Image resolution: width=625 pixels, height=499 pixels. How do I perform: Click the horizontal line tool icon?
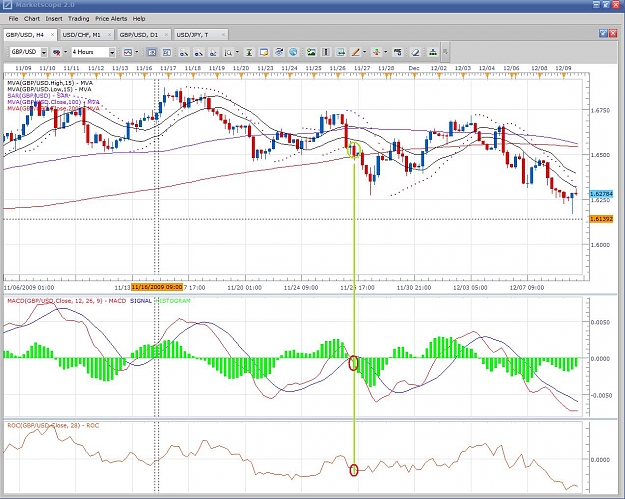tap(340, 52)
